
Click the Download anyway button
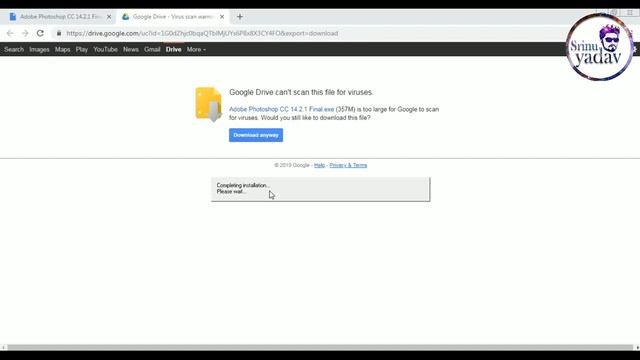coord(256,135)
